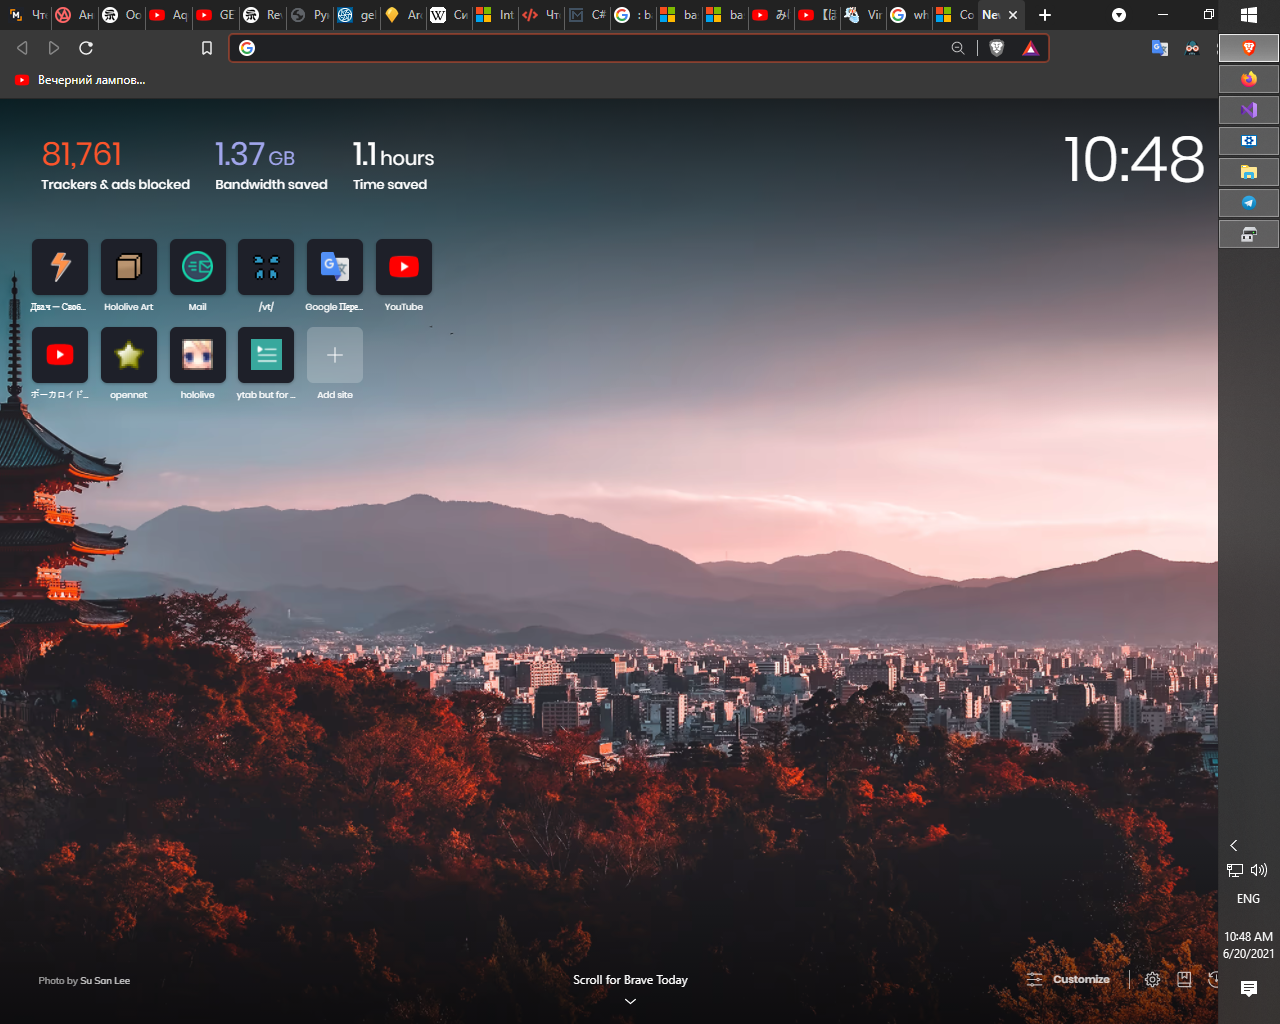Open the ボーカロイド top site tile
Image resolution: width=1280 pixels, height=1024 pixels.
[60, 355]
